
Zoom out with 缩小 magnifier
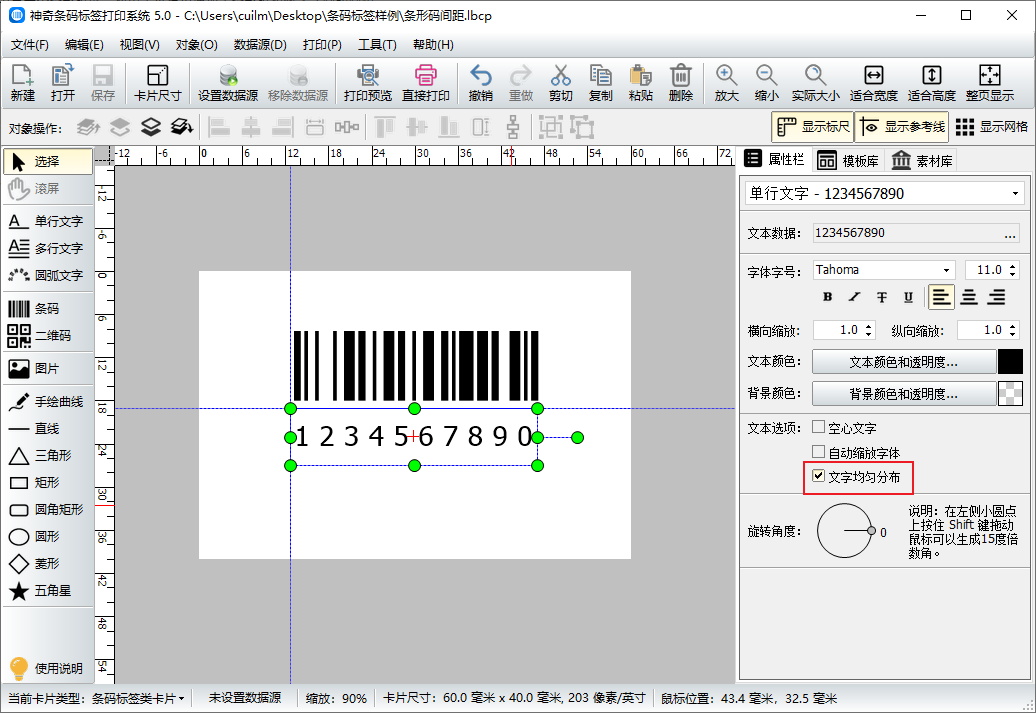[x=766, y=83]
